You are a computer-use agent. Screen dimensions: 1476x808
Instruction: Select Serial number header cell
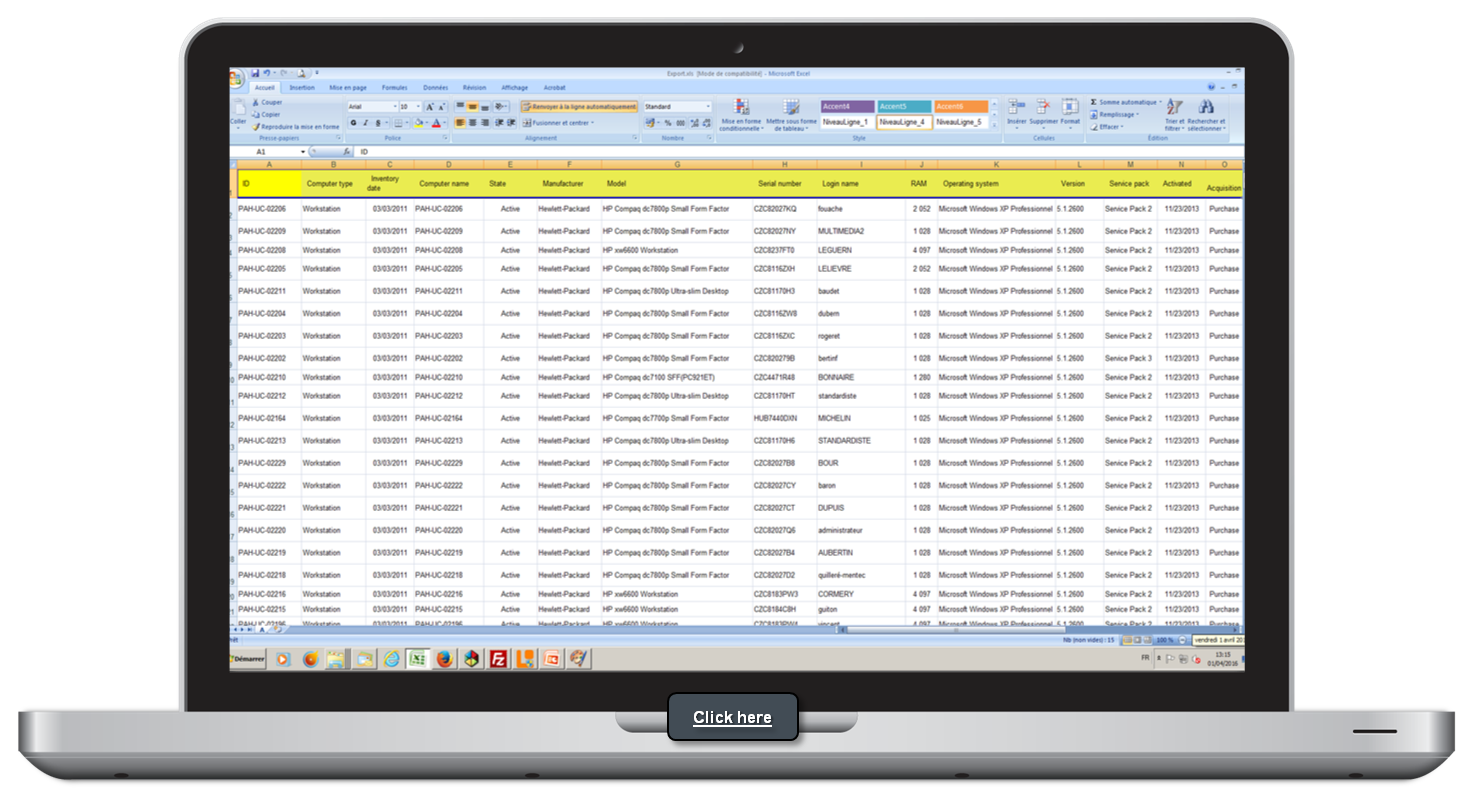tap(784, 184)
